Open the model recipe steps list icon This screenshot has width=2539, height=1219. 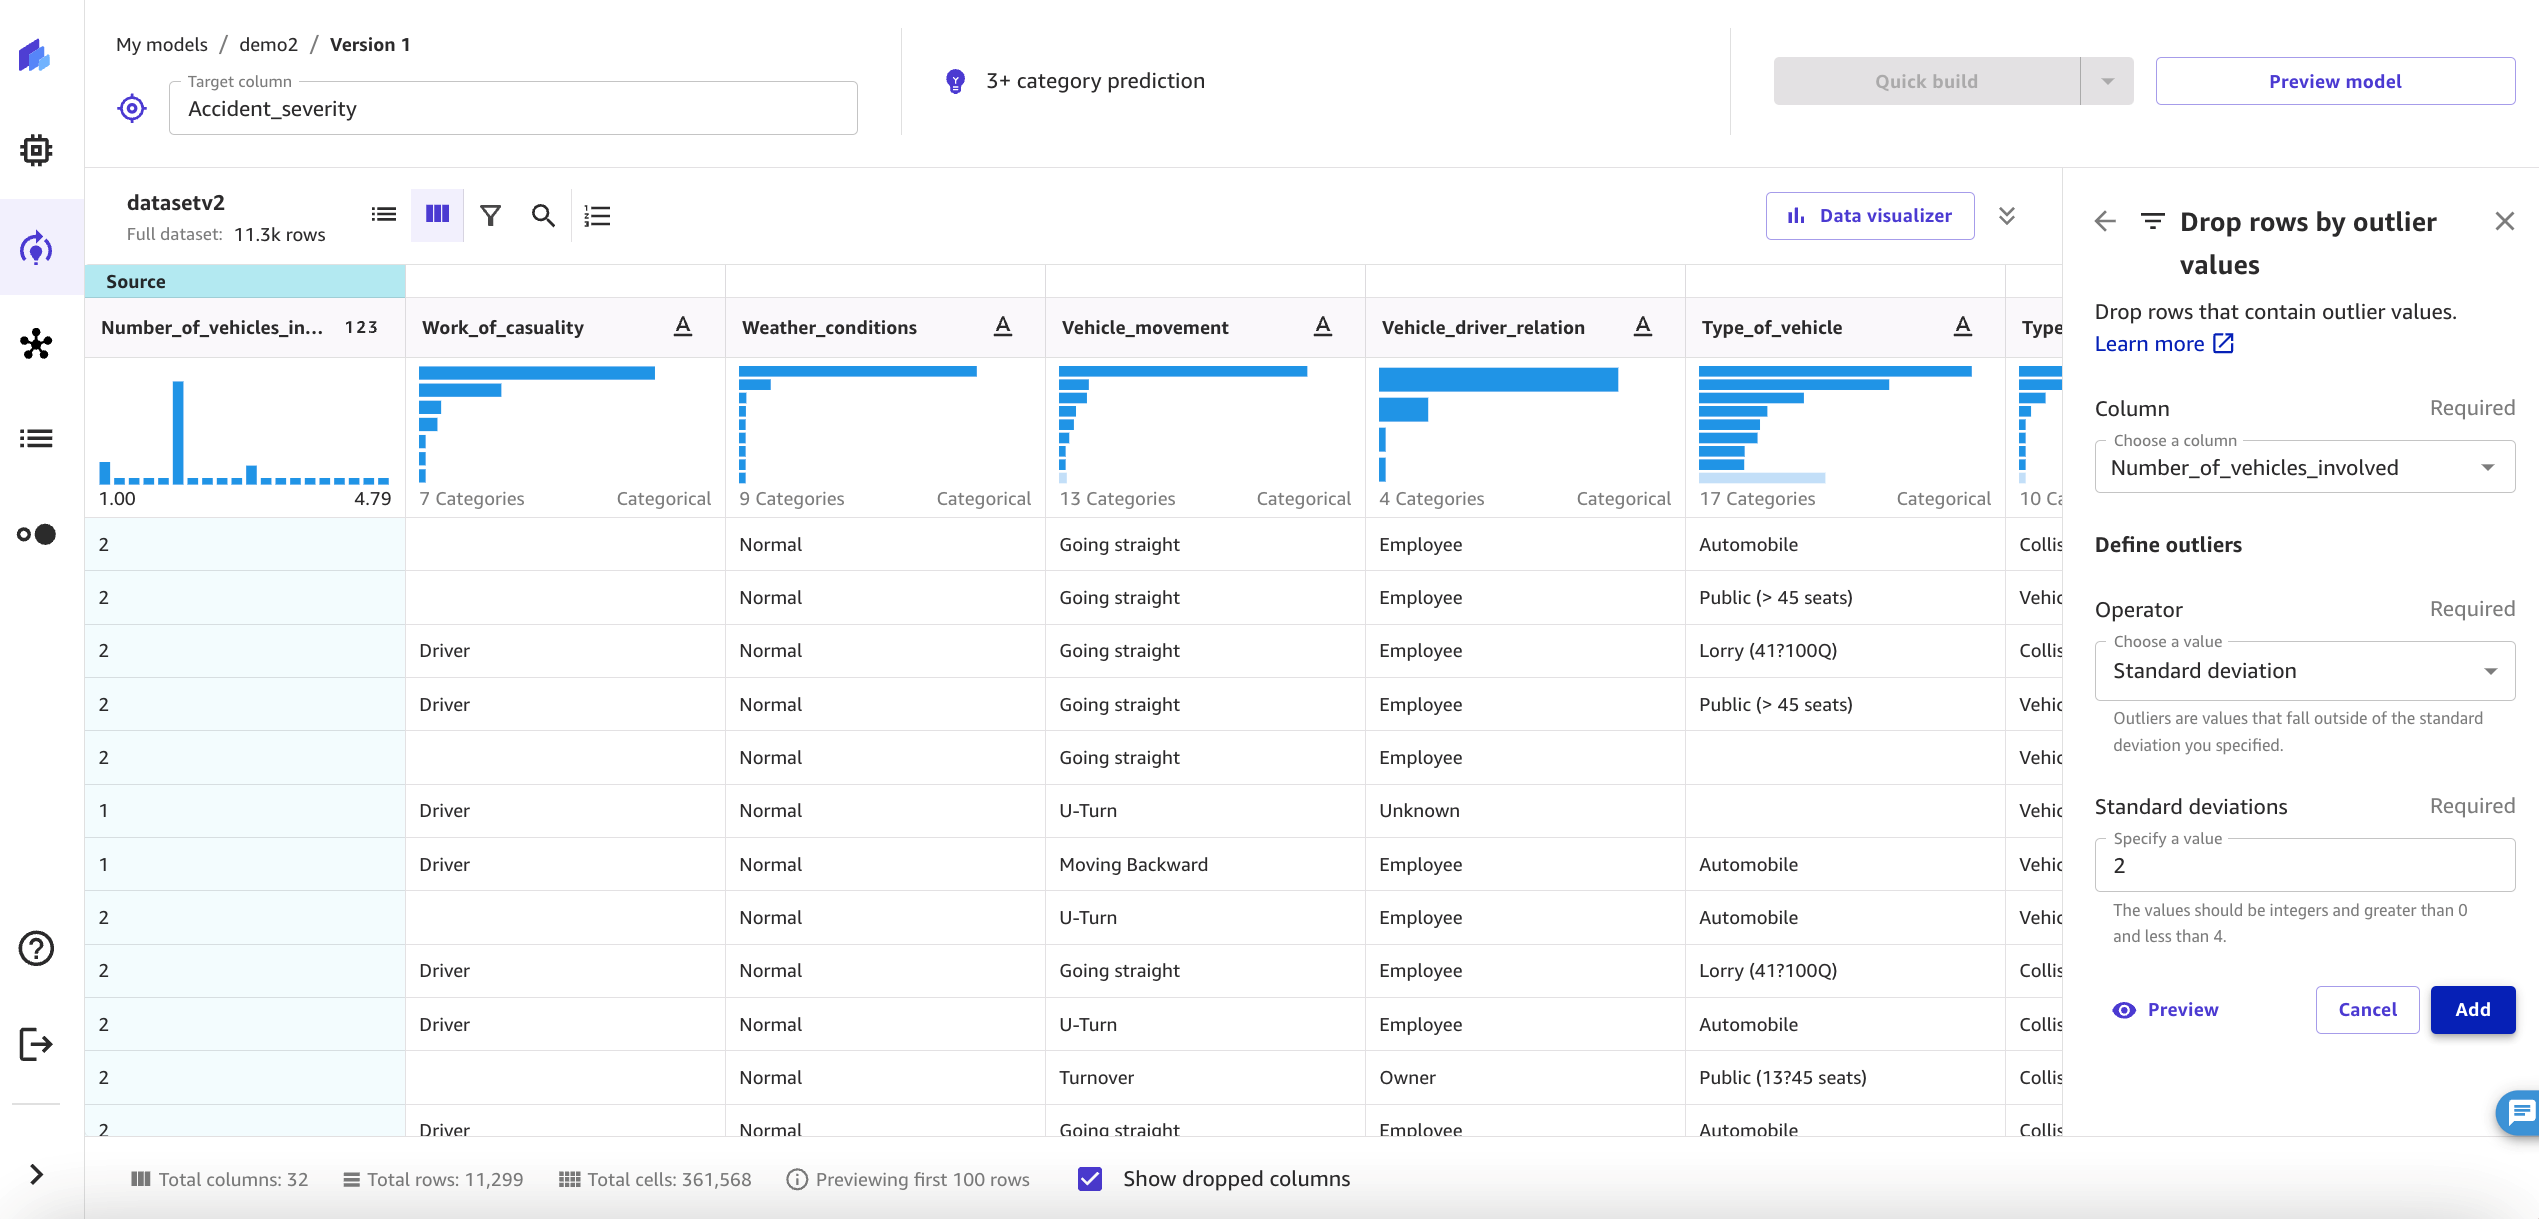click(x=597, y=216)
